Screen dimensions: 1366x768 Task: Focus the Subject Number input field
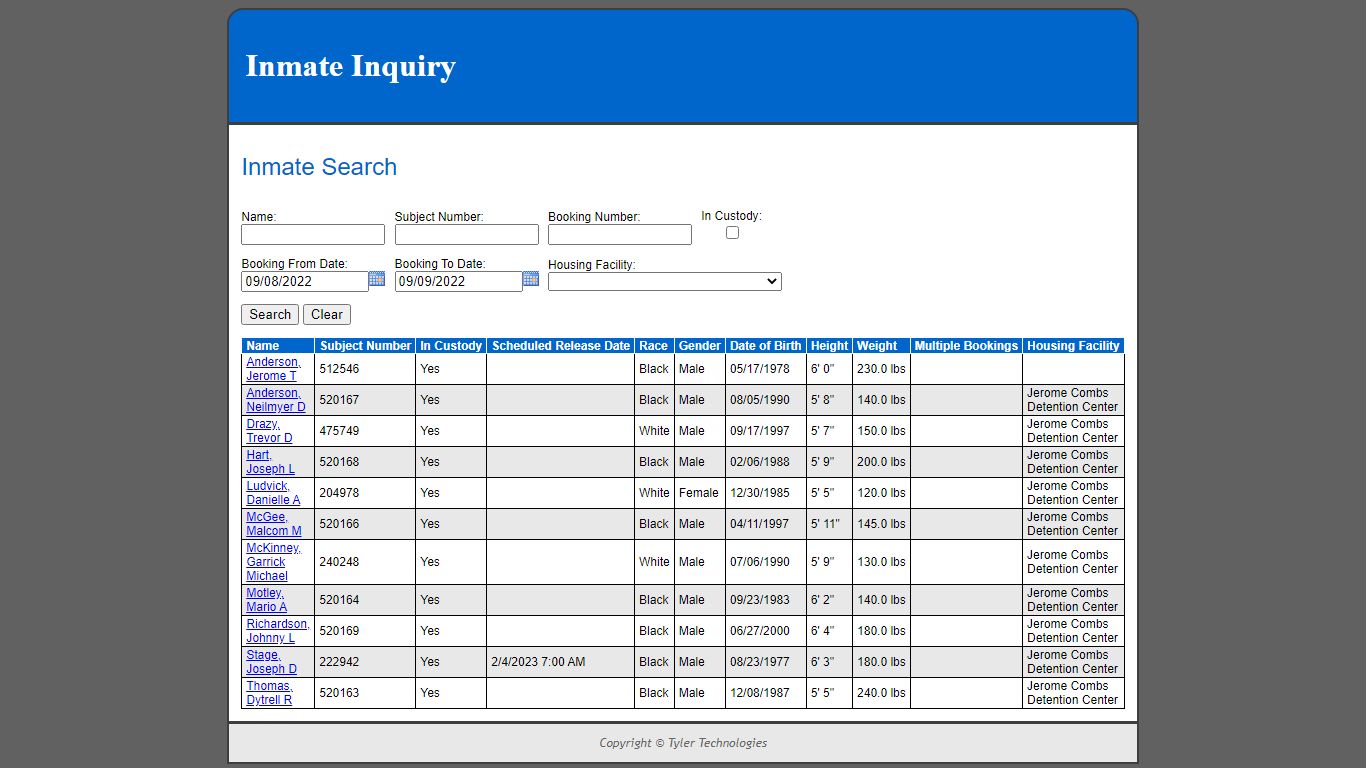(x=467, y=235)
